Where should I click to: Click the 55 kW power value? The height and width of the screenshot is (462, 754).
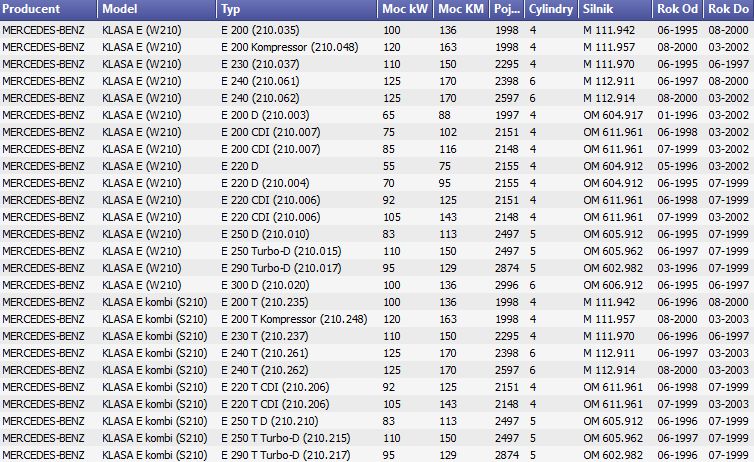tap(389, 166)
